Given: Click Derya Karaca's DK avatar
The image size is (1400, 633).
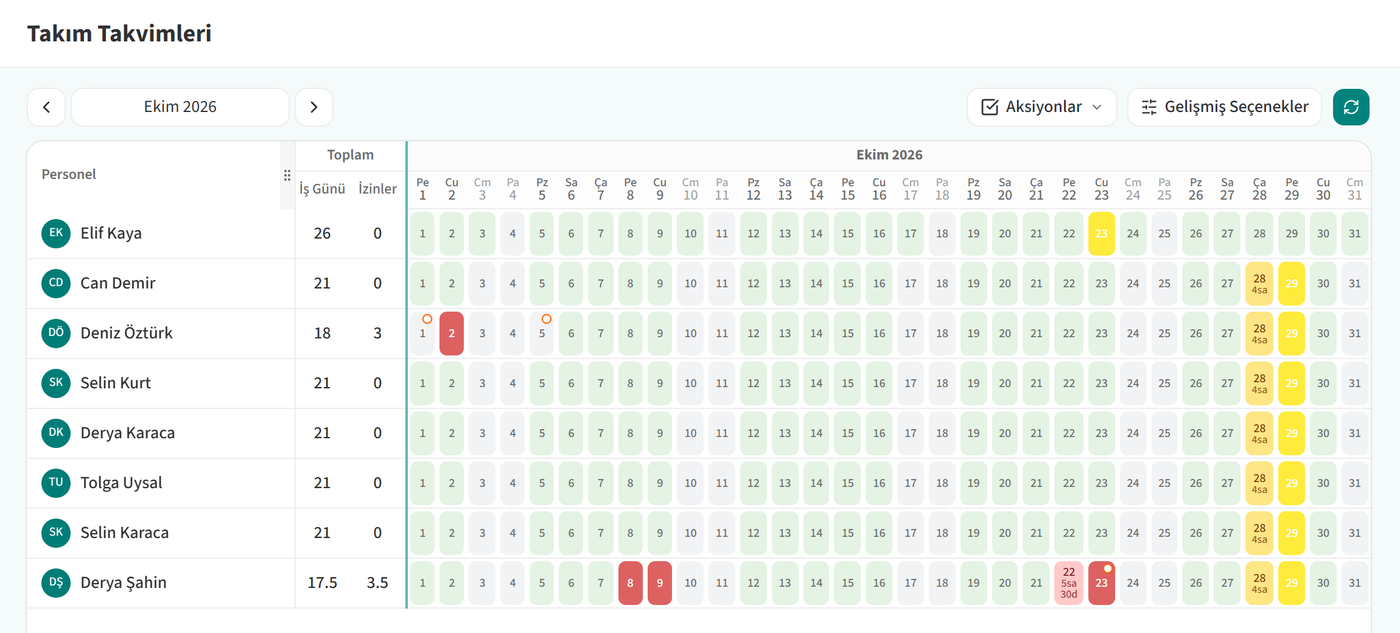Looking at the screenshot, I should (56, 433).
